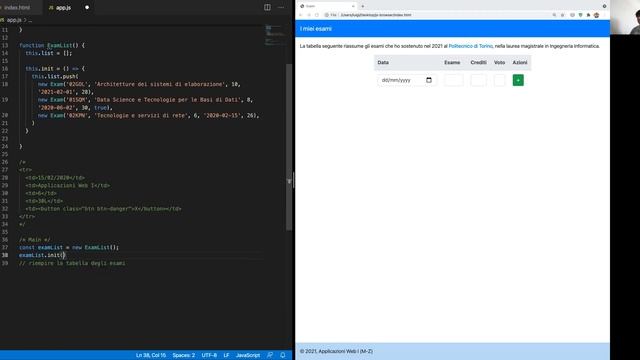Click the Azioni column header
Viewport: 640px width, 360px height.
point(520,62)
